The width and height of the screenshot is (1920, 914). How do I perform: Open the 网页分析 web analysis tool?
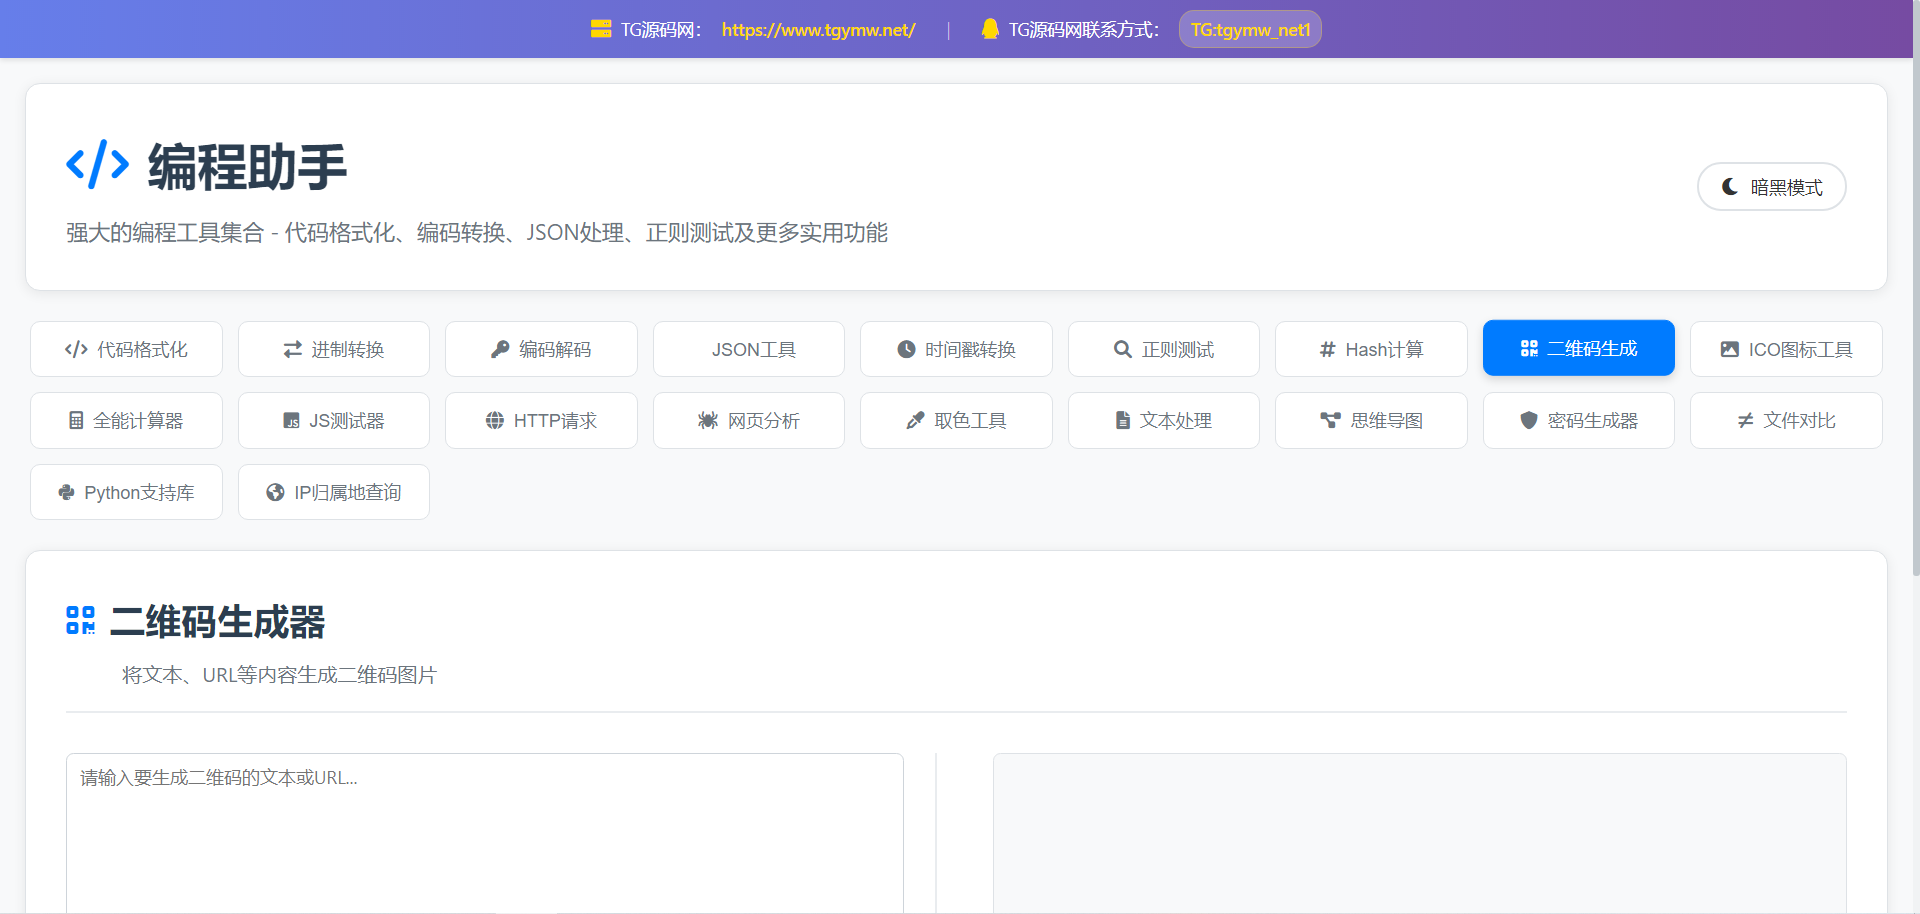(749, 421)
